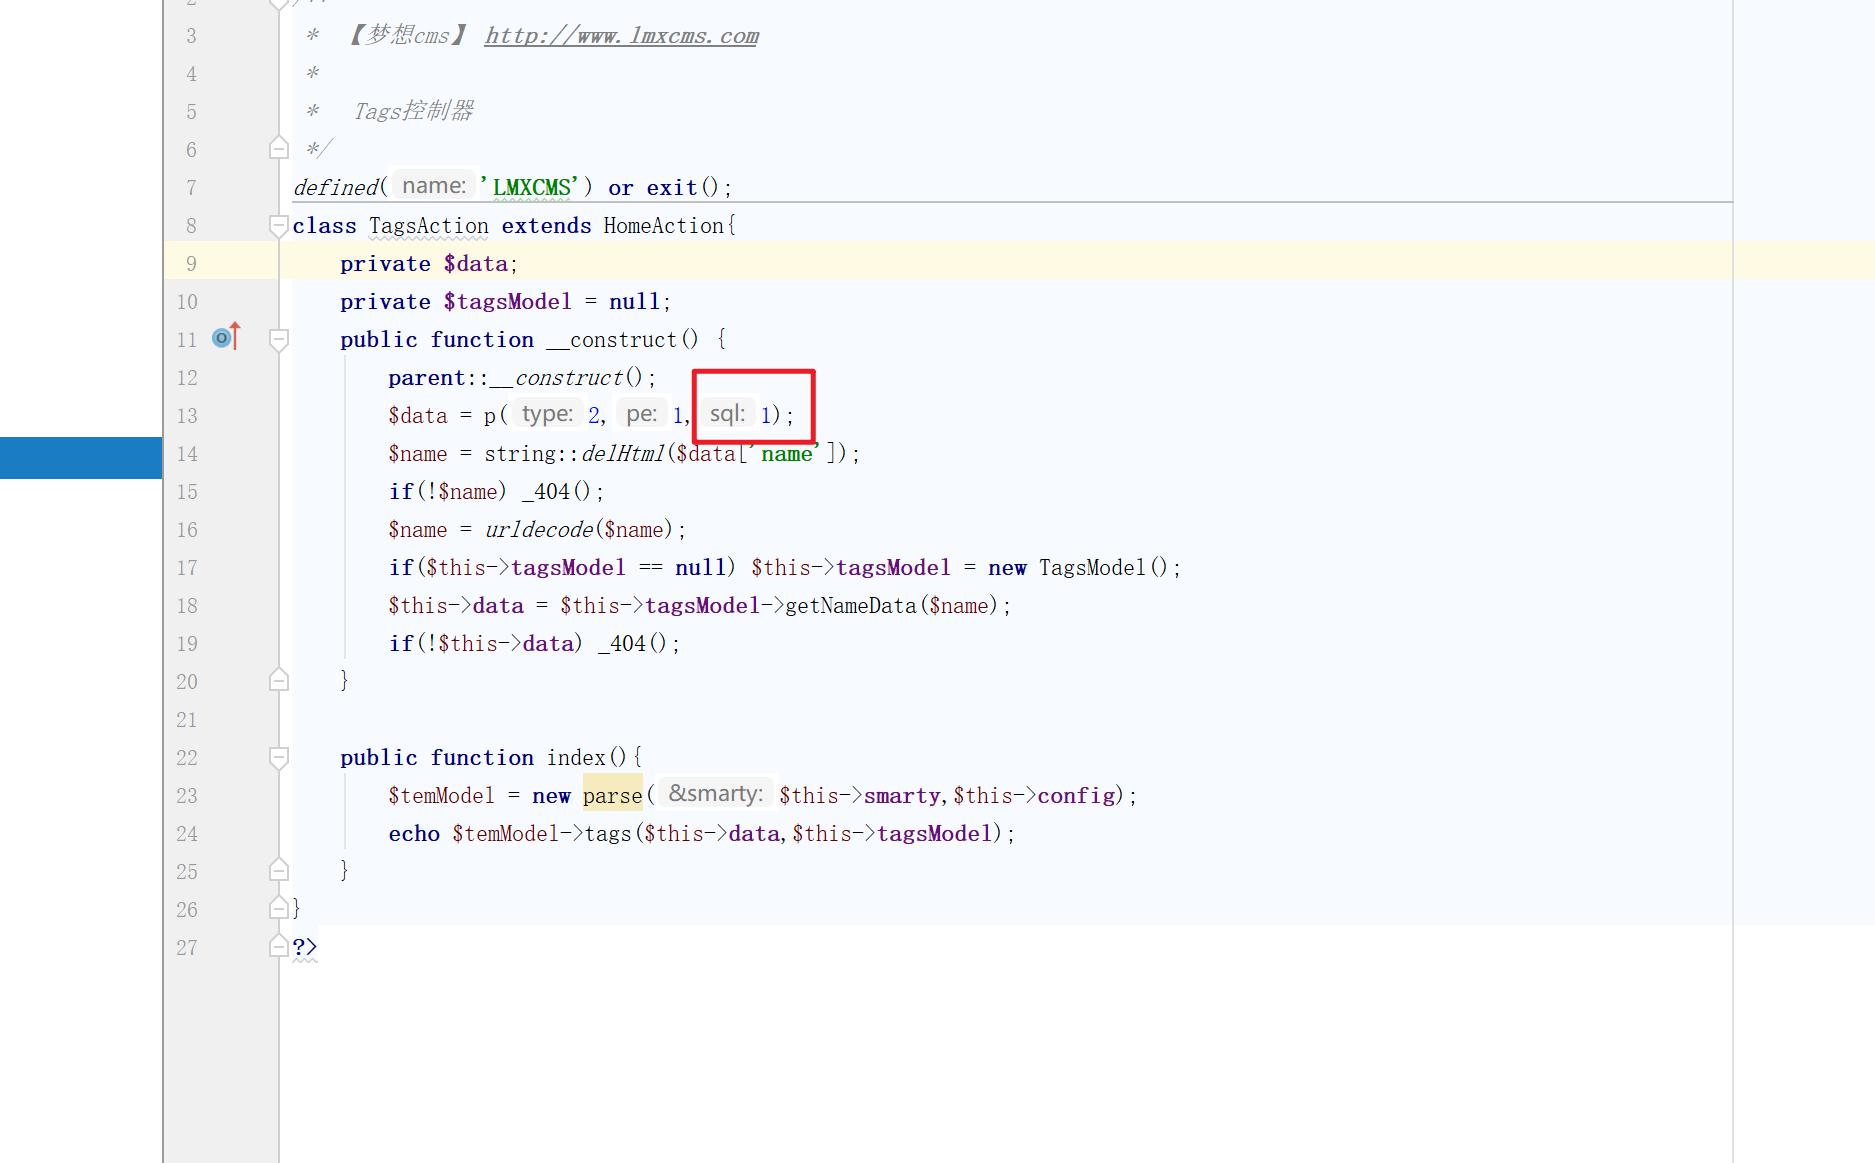The width and height of the screenshot is (1875, 1163).
Task: Click the pe: parameter hint
Action: tap(641, 414)
